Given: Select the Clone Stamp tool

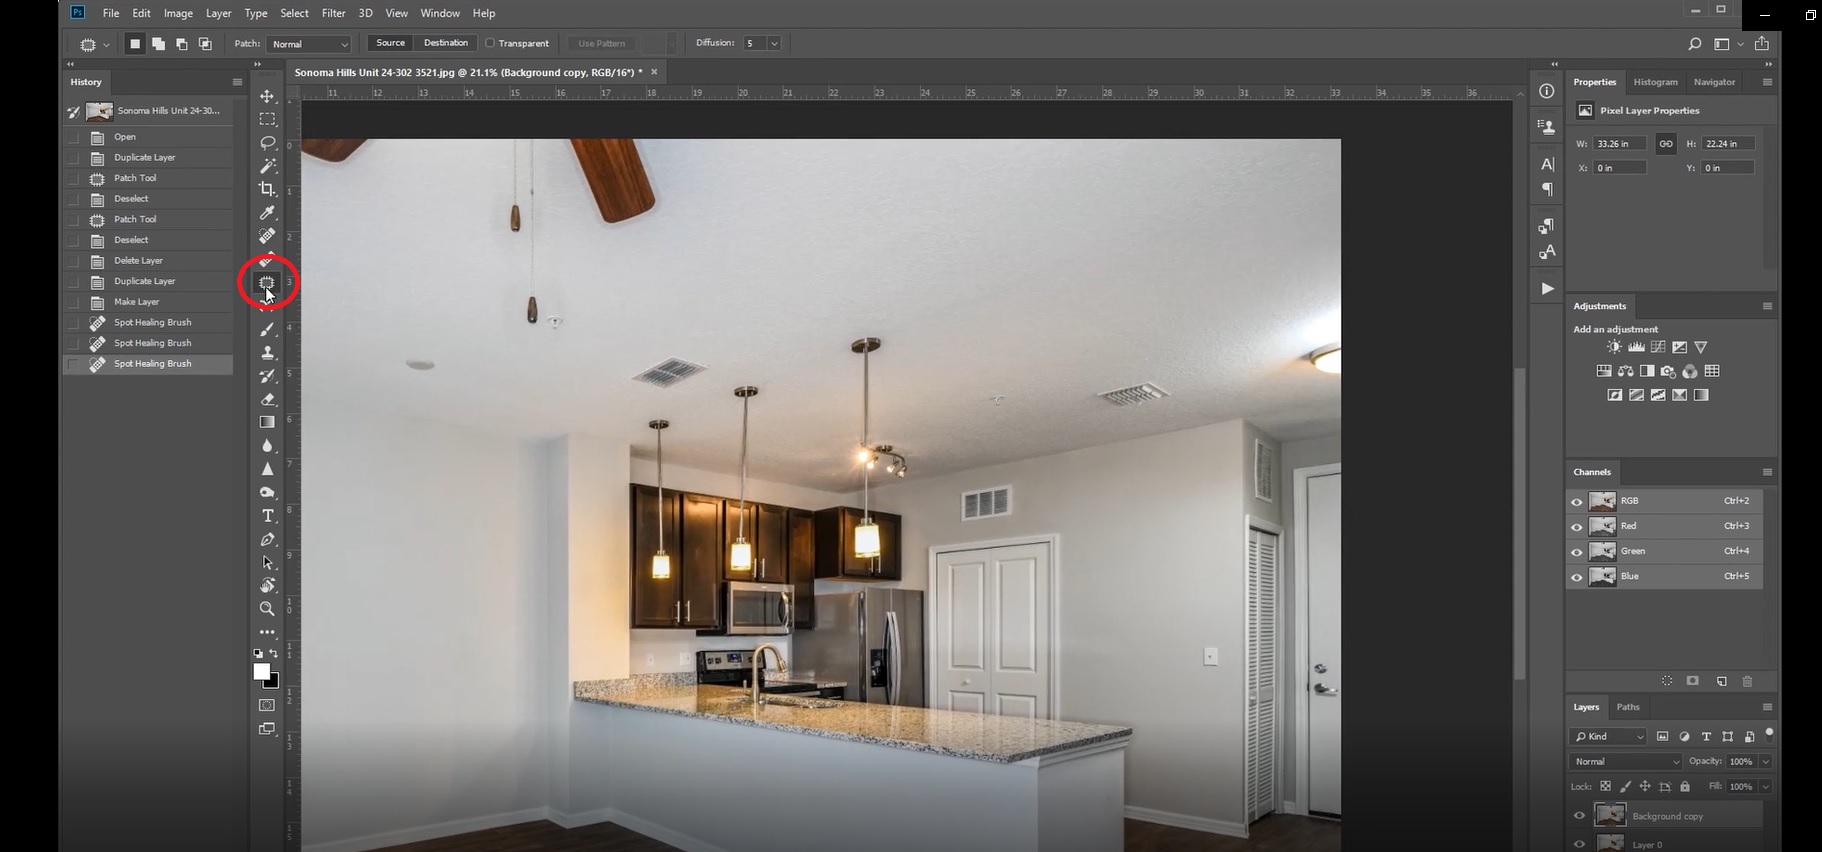Looking at the screenshot, I should coord(267,353).
